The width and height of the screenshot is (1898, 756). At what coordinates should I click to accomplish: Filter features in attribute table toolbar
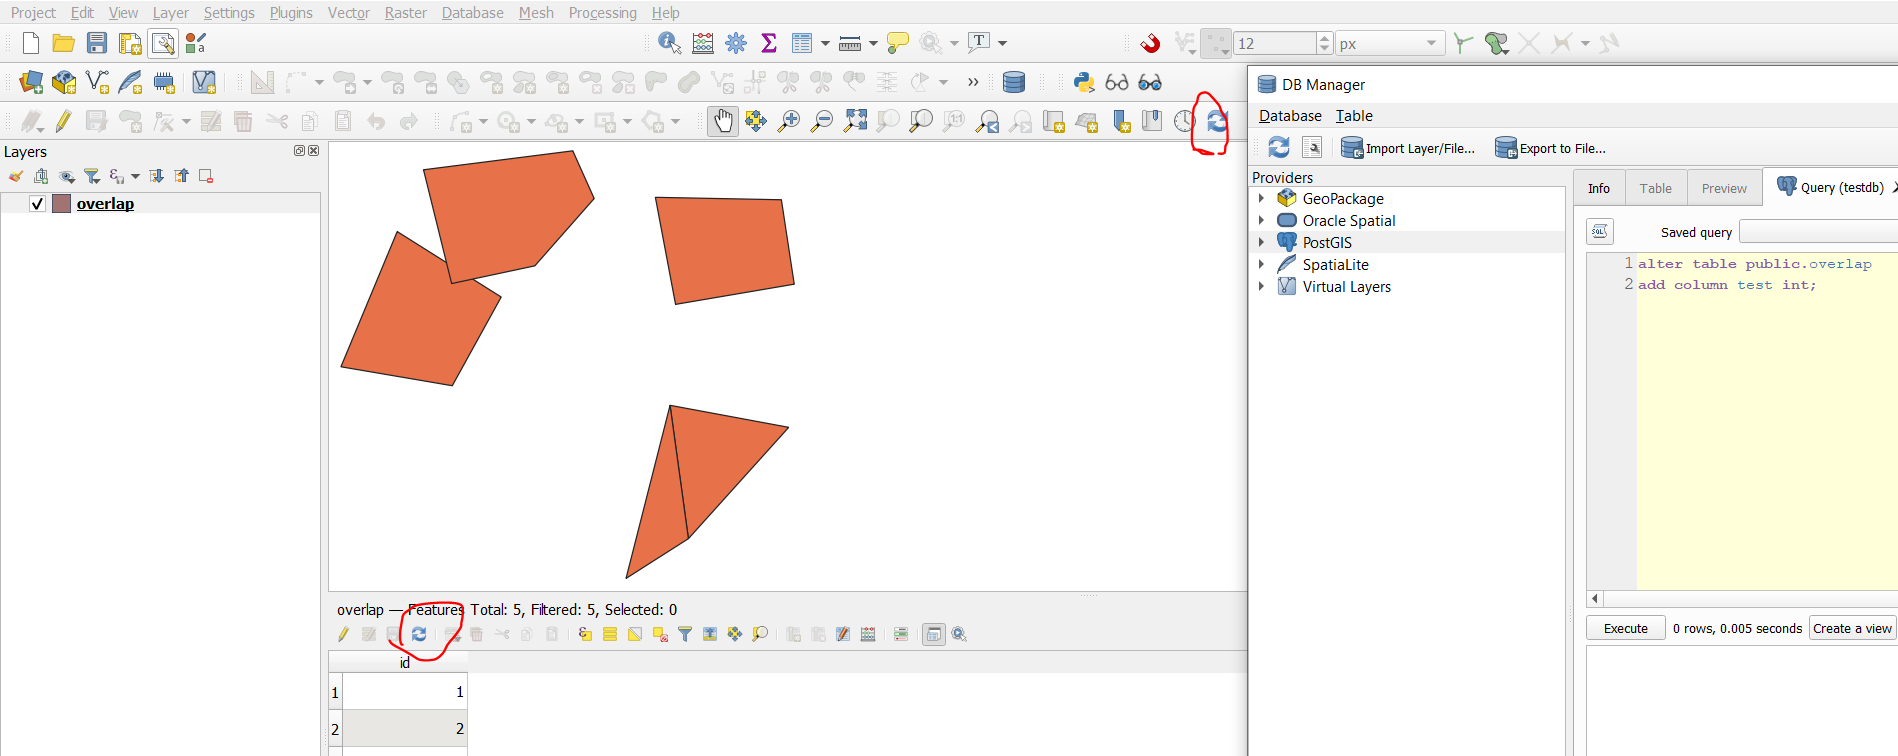click(x=685, y=634)
